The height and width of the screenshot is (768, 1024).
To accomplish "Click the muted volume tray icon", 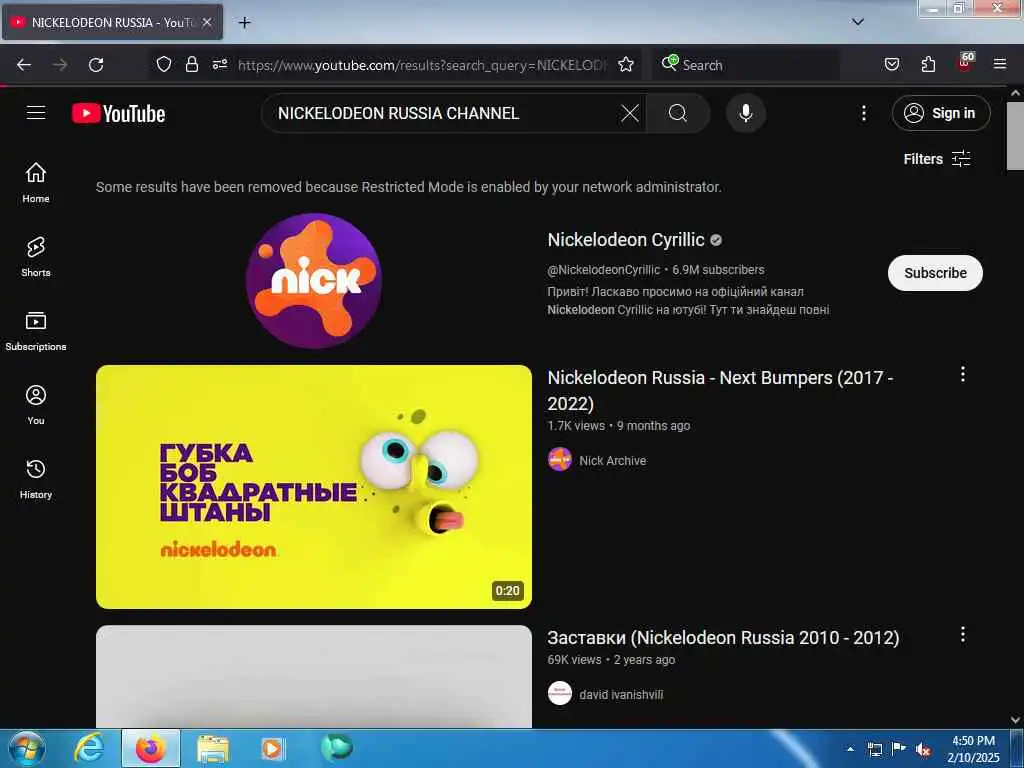I will click(922, 749).
